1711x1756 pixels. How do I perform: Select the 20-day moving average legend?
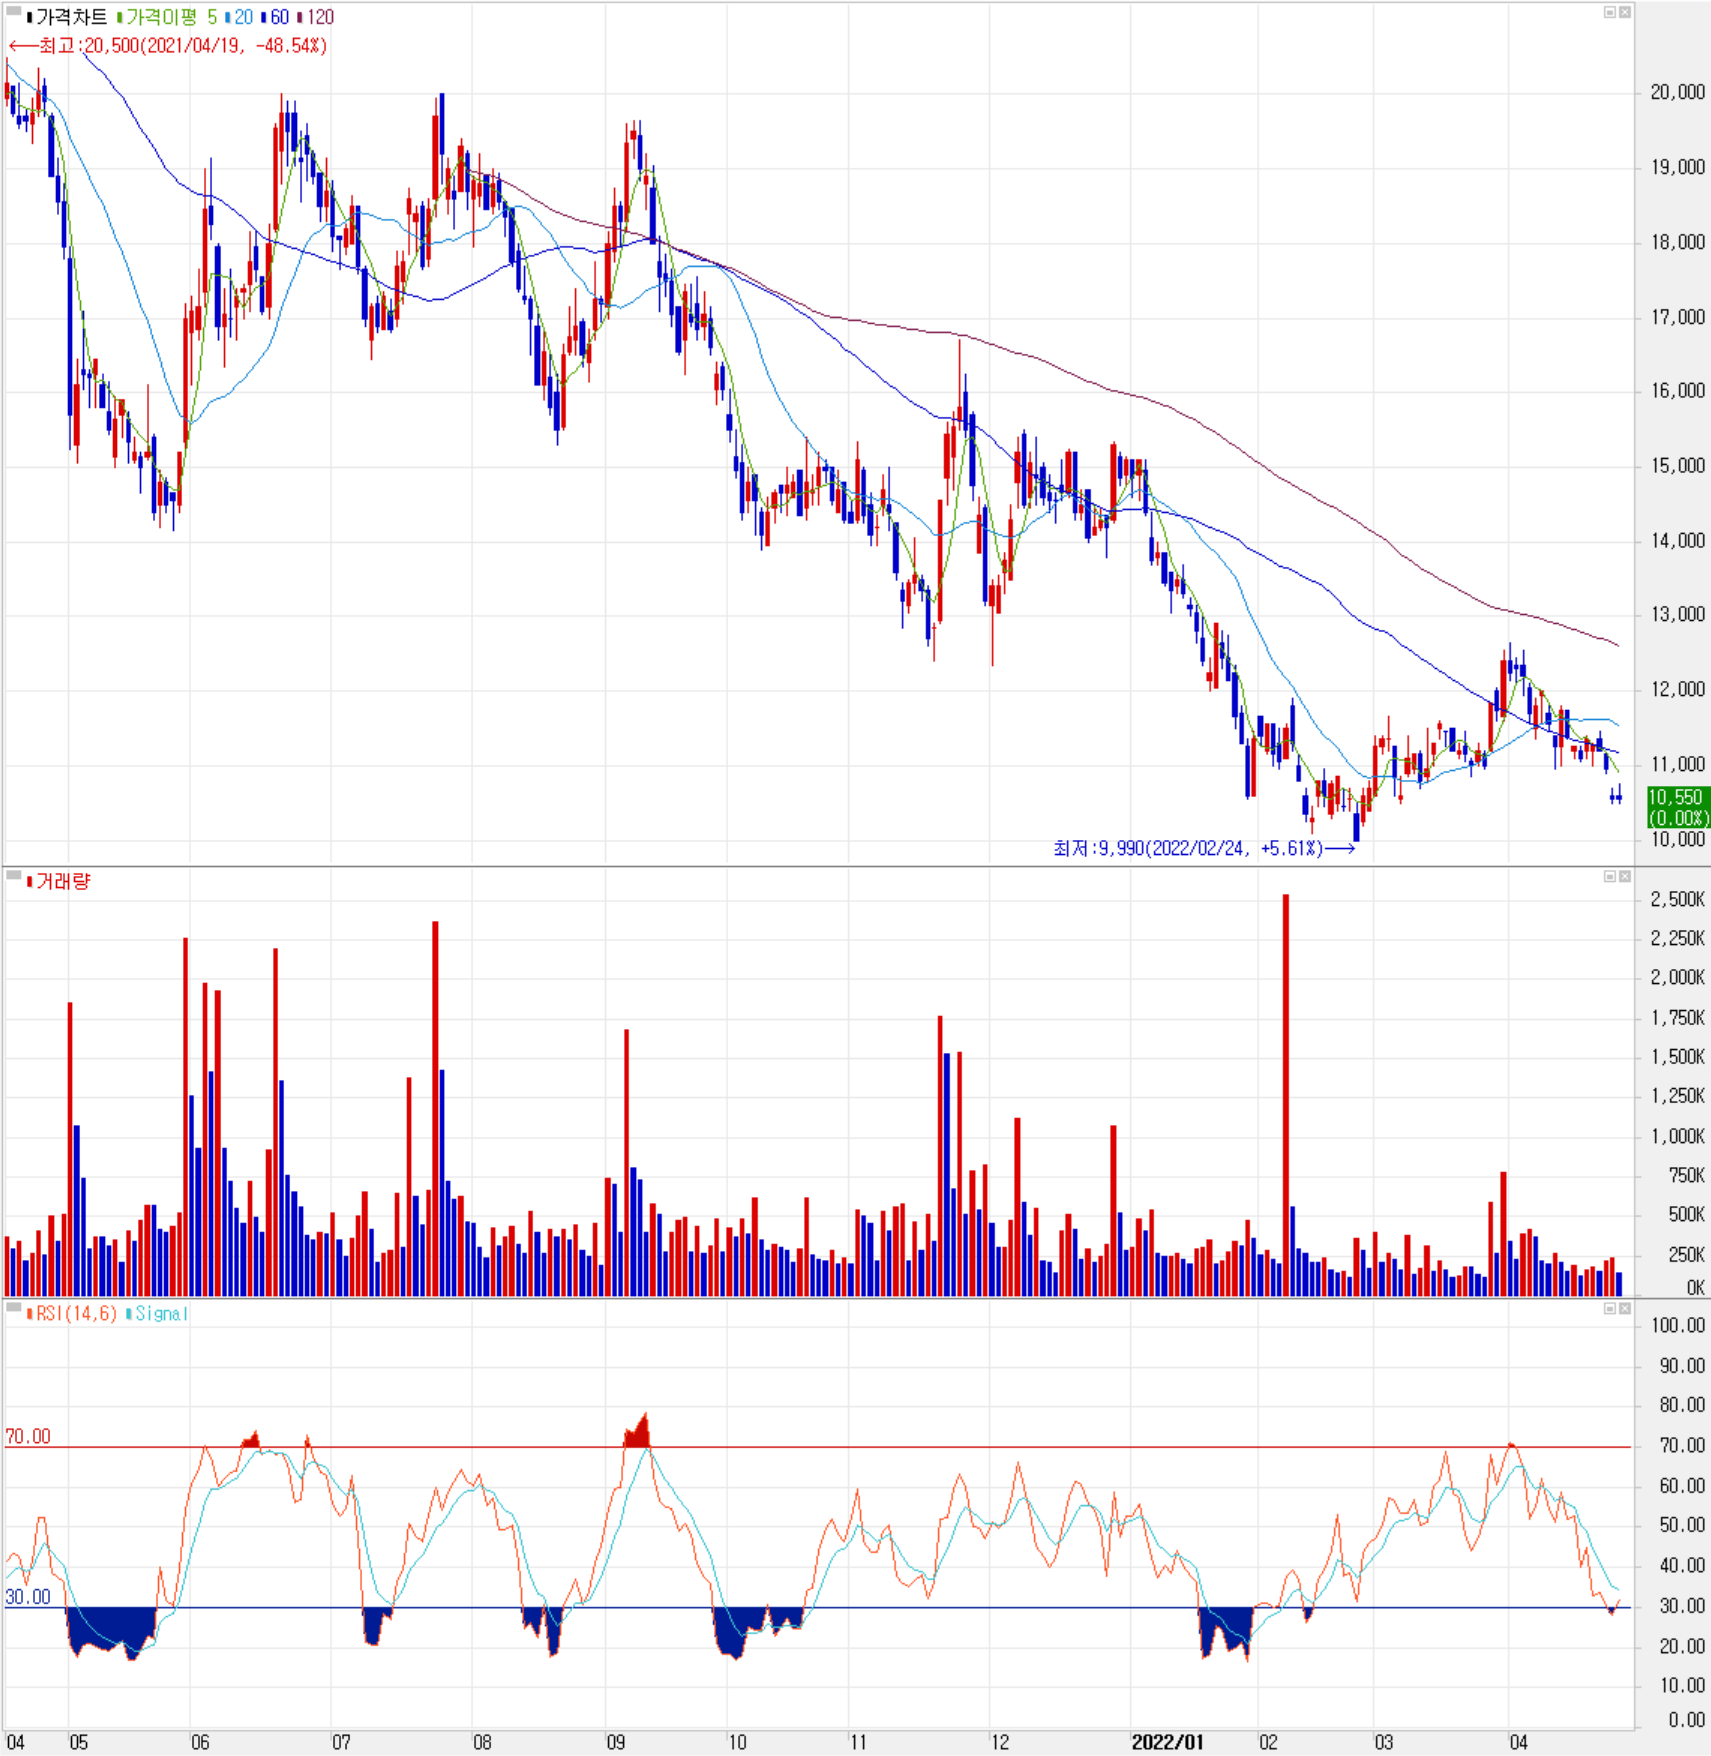[239, 17]
